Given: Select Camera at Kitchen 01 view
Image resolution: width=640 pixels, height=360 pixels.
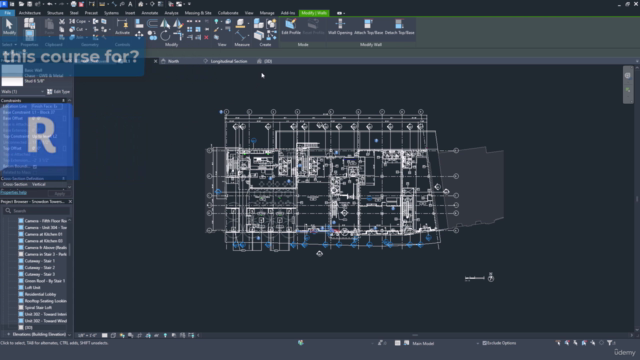Looking at the screenshot, I should coord(43,234).
